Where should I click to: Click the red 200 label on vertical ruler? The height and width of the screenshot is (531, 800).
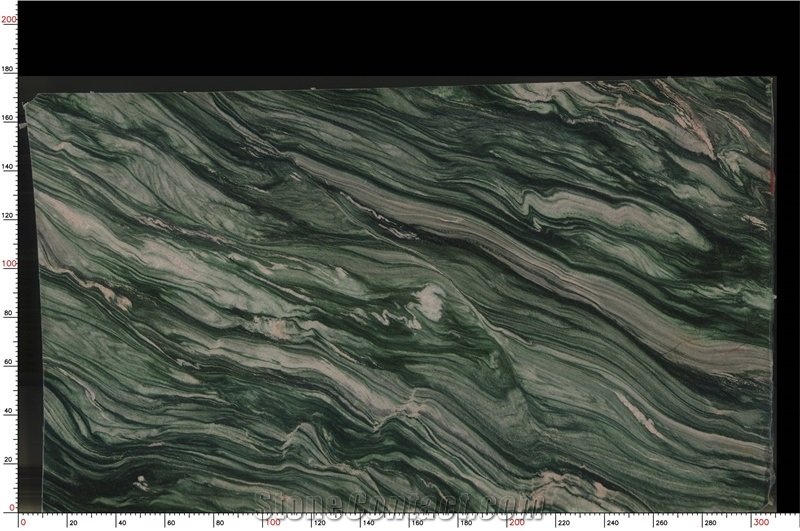[9, 19]
